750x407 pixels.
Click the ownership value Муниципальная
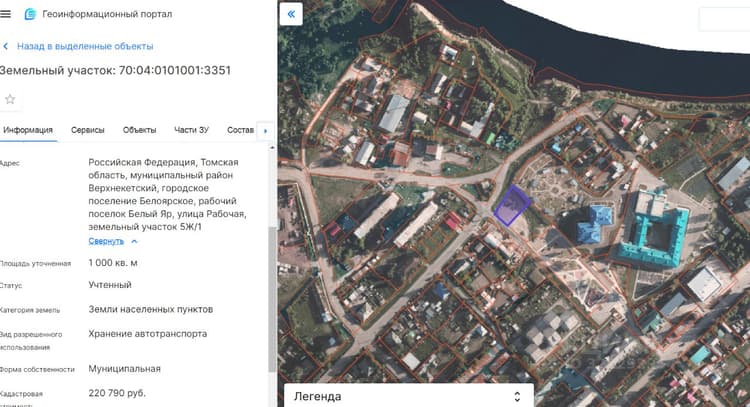(x=124, y=369)
